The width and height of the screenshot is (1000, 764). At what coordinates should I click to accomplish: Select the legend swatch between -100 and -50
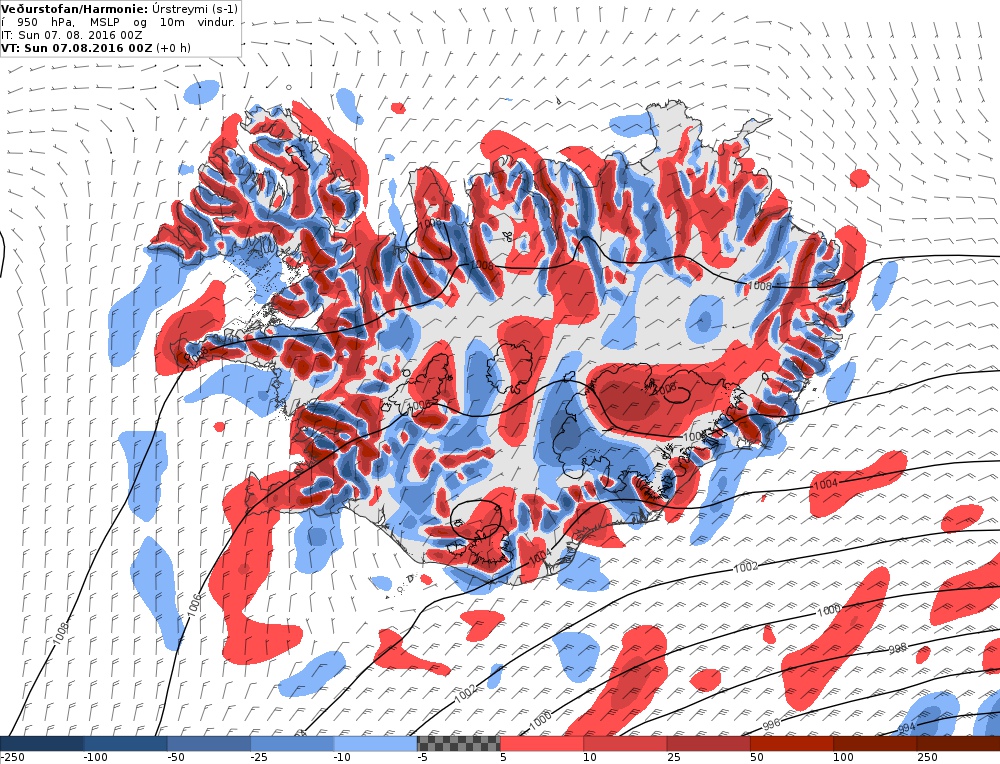pyautogui.click(x=125, y=744)
